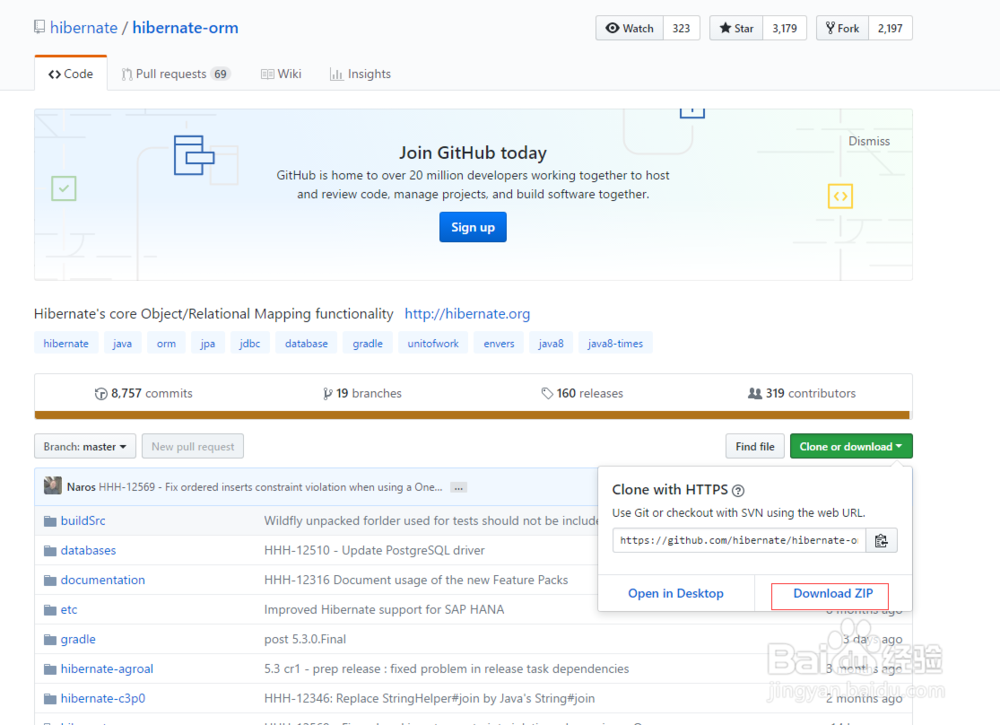Fork the repository

pyautogui.click(x=842, y=28)
